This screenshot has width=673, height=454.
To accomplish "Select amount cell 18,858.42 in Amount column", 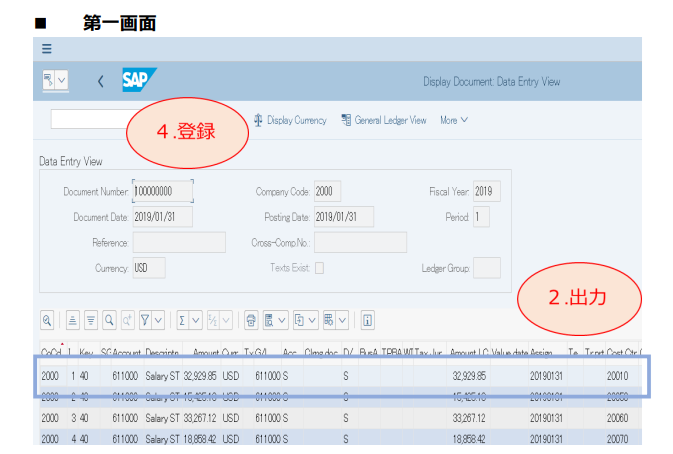I will click(200, 439).
